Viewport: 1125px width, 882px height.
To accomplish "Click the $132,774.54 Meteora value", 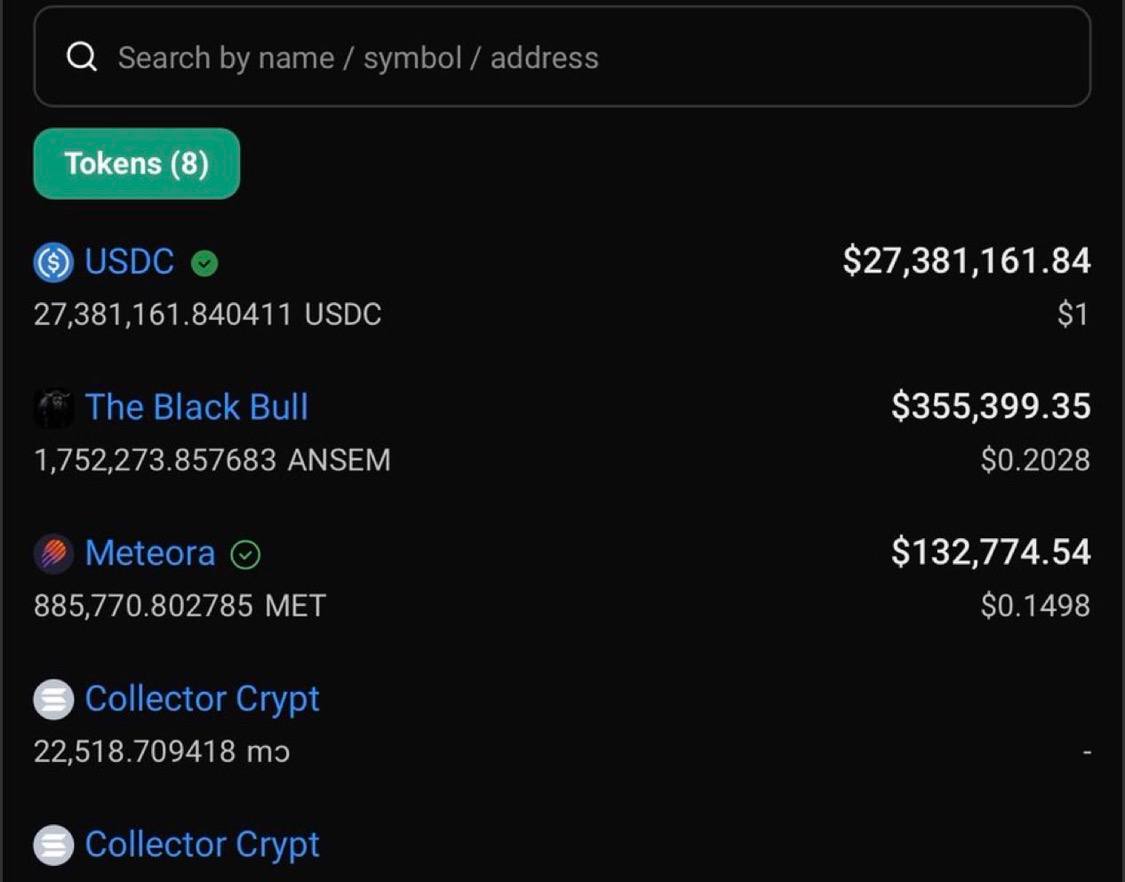I will click(x=991, y=552).
